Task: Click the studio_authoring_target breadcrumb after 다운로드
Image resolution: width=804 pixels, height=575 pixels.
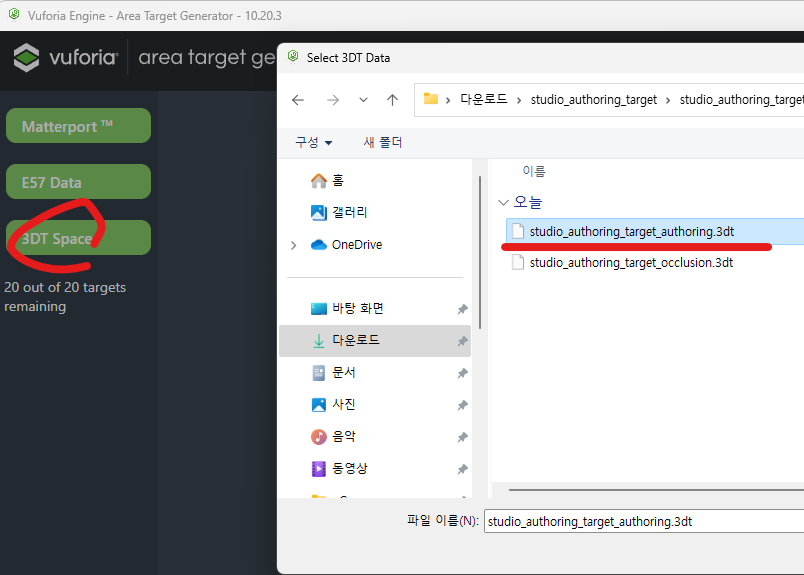Action: [x=593, y=100]
